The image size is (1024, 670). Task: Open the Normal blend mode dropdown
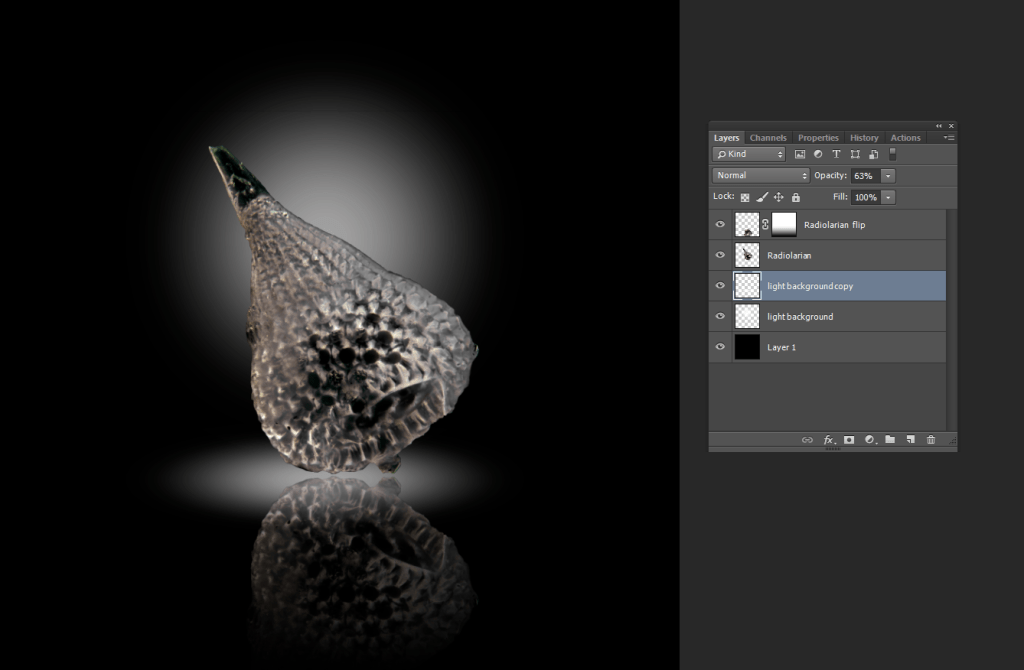[x=761, y=176]
